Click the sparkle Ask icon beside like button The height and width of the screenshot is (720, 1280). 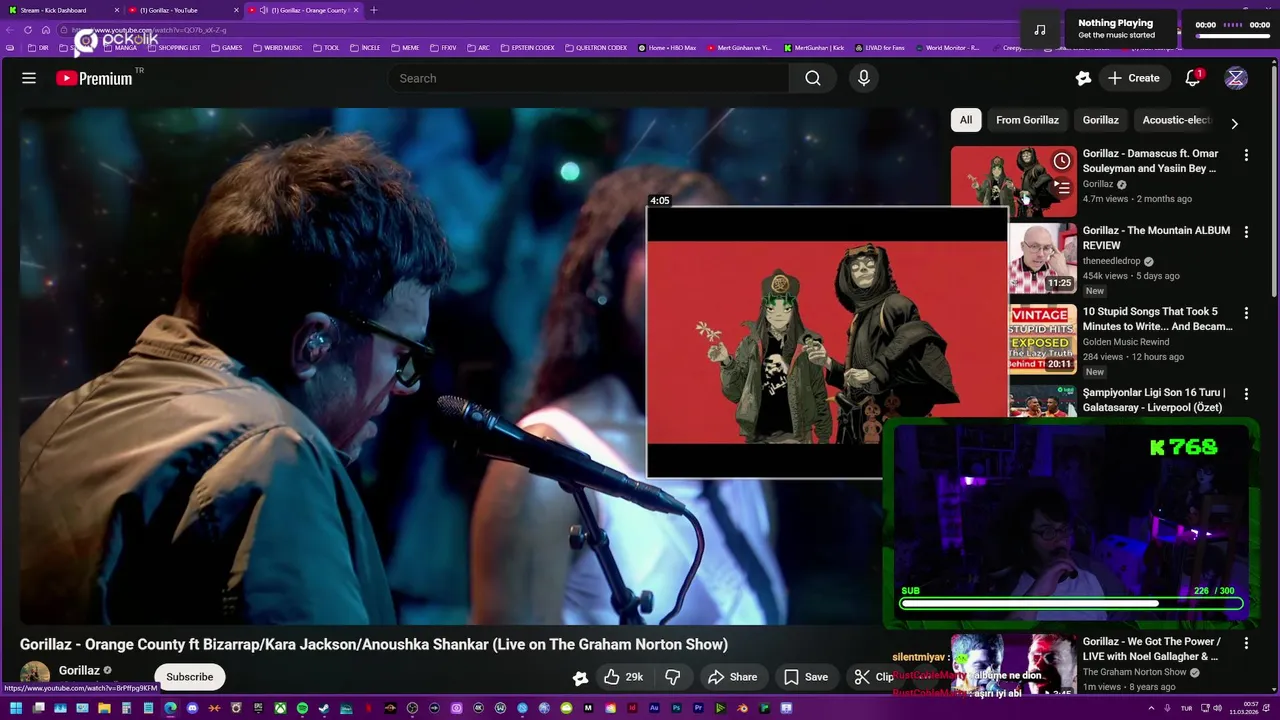point(580,677)
